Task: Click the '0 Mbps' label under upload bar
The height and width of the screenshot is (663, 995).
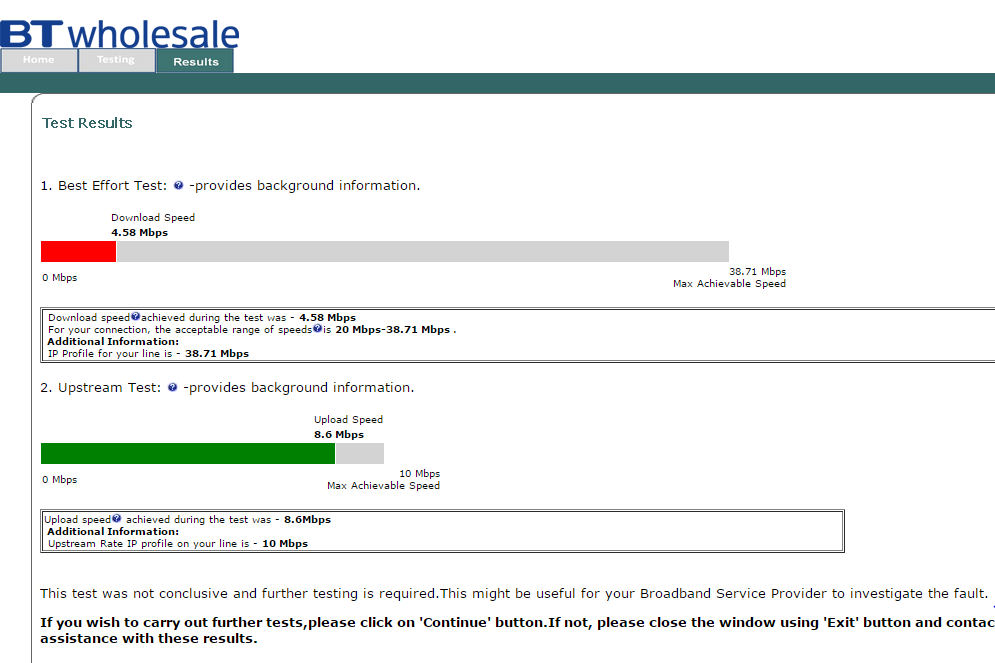Action: pyautogui.click(x=60, y=480)
